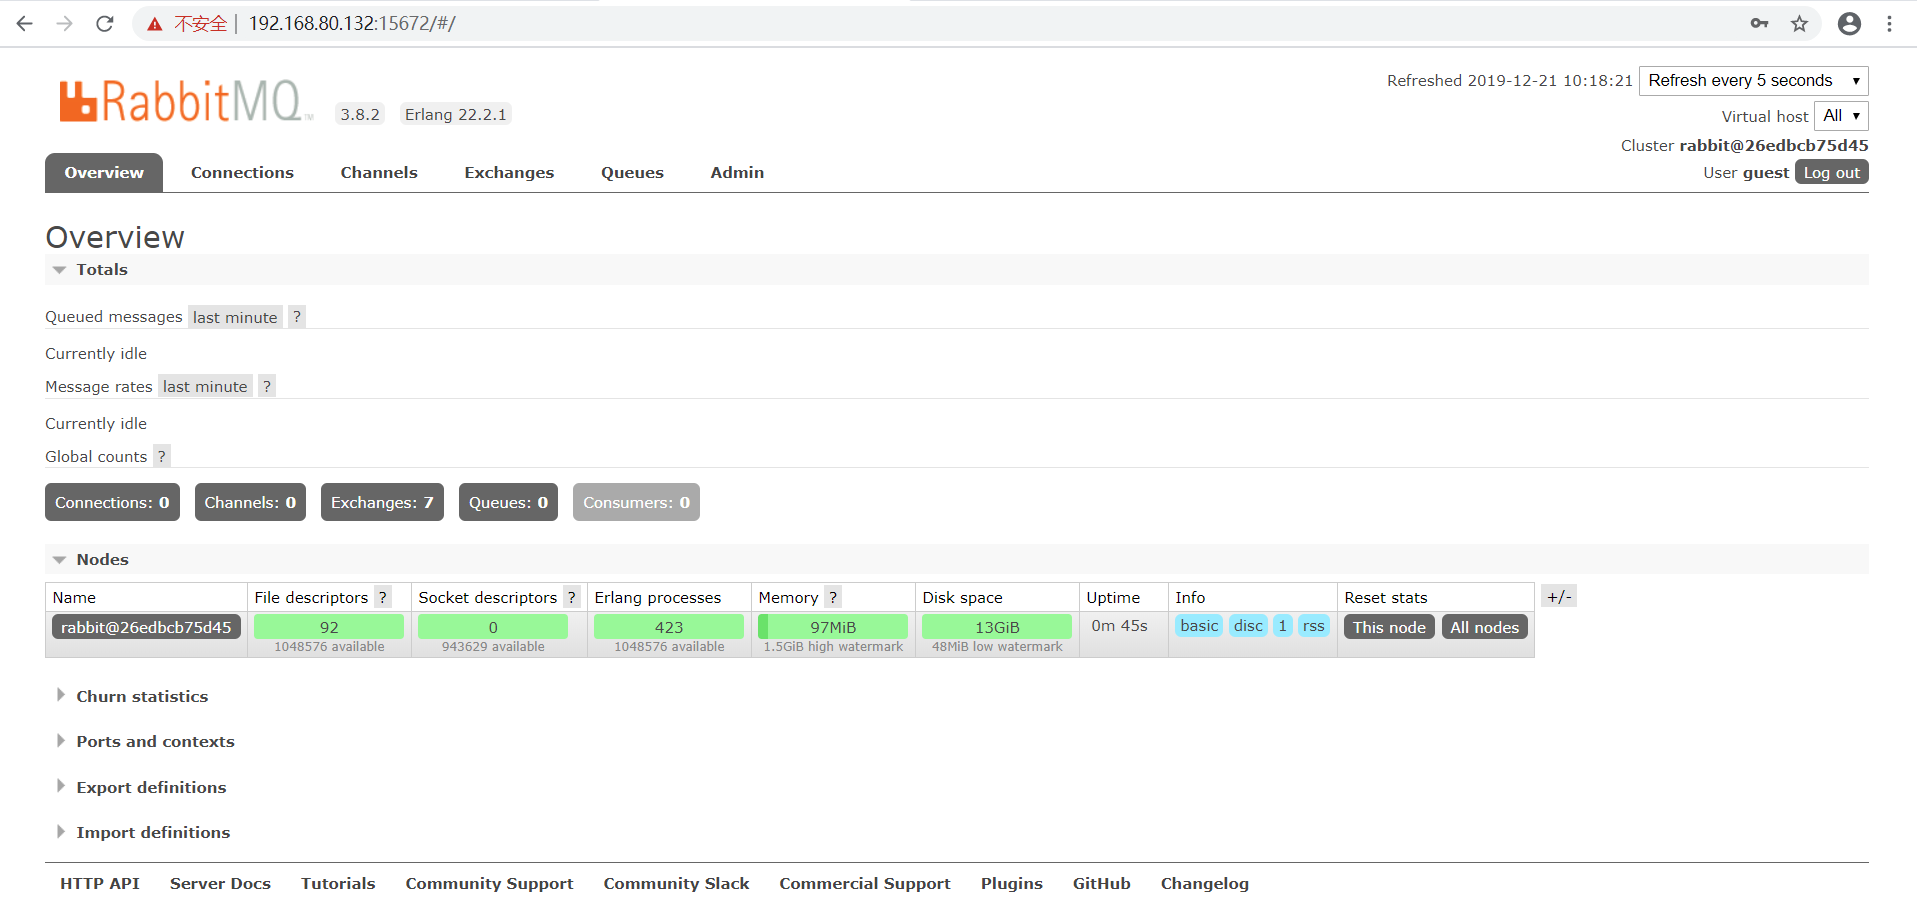Switch to the Channels tab
The width and height of the screenshot is (1917, 906).
pyautogui.click(x=379, y=173)
